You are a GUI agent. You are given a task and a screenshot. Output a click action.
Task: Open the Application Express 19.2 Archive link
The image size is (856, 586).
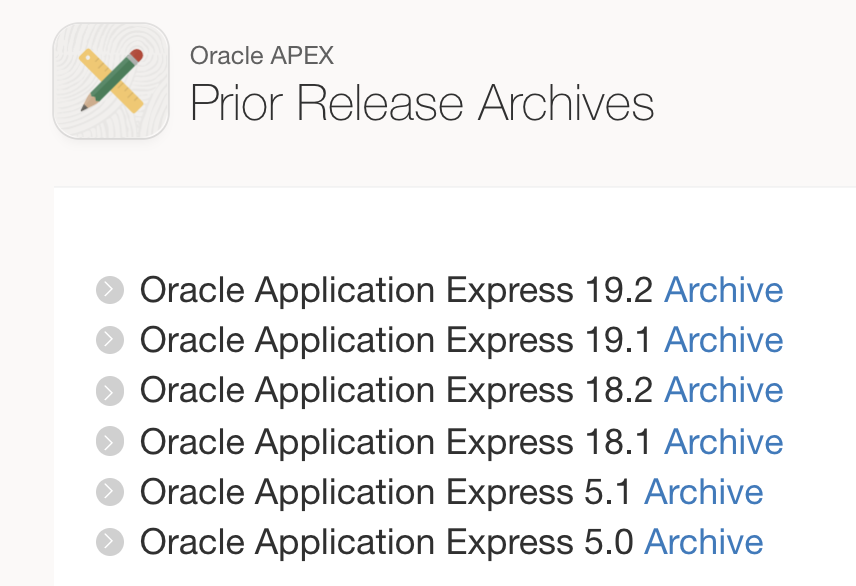click(723, 290)
